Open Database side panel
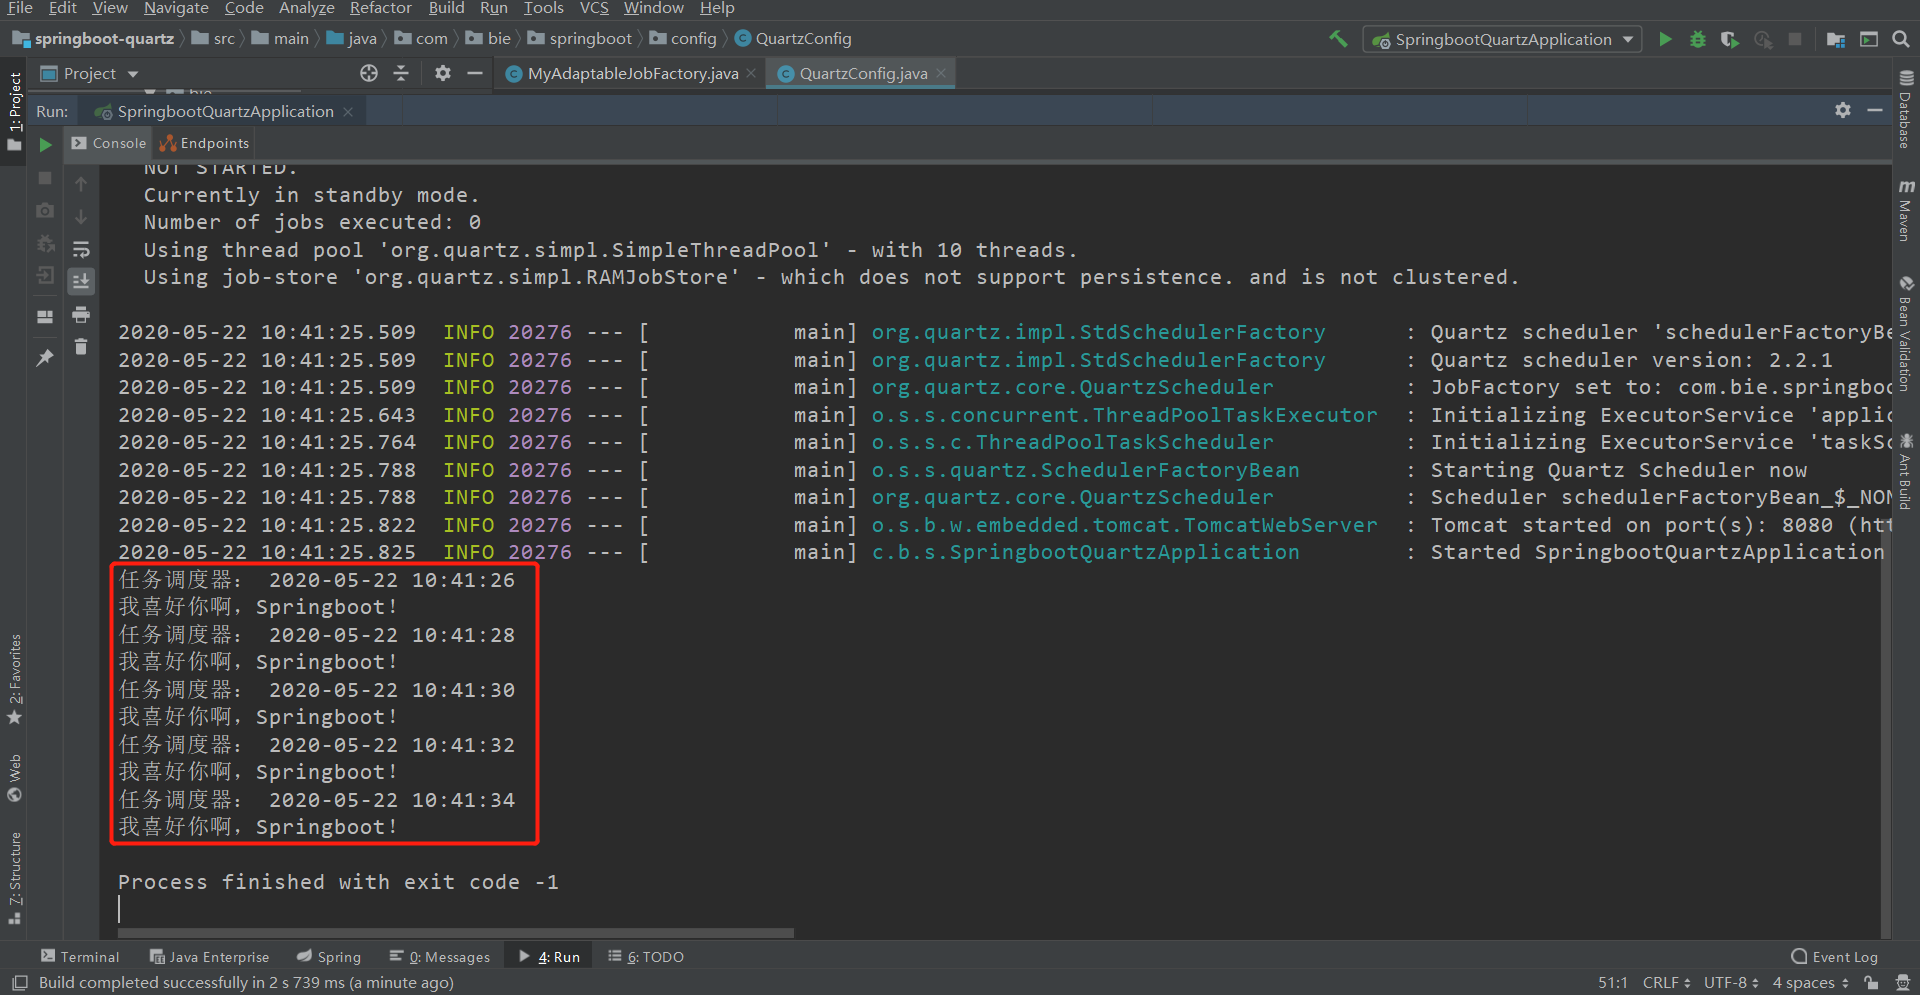The width and height of the screenshot is (1920, 995). click(1906, 109)
